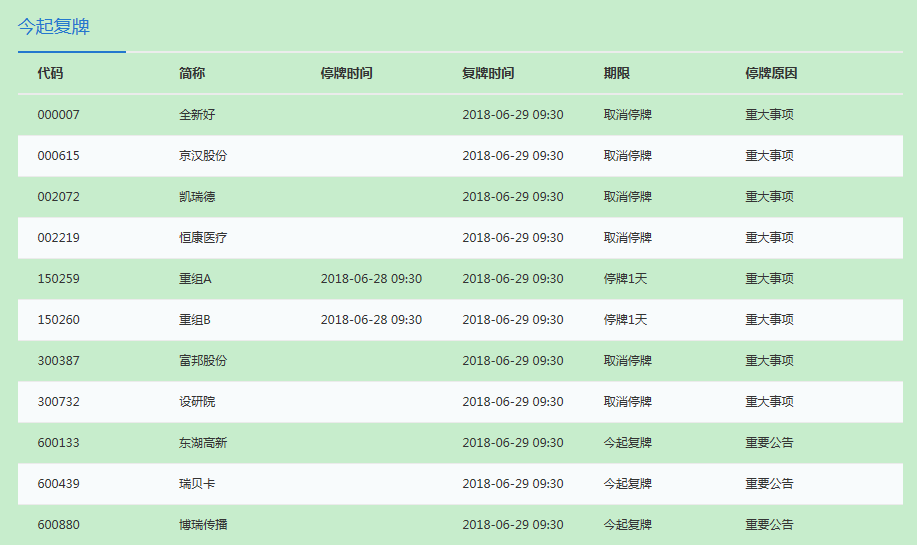Open stock code 000007

(x=58, y=115)
